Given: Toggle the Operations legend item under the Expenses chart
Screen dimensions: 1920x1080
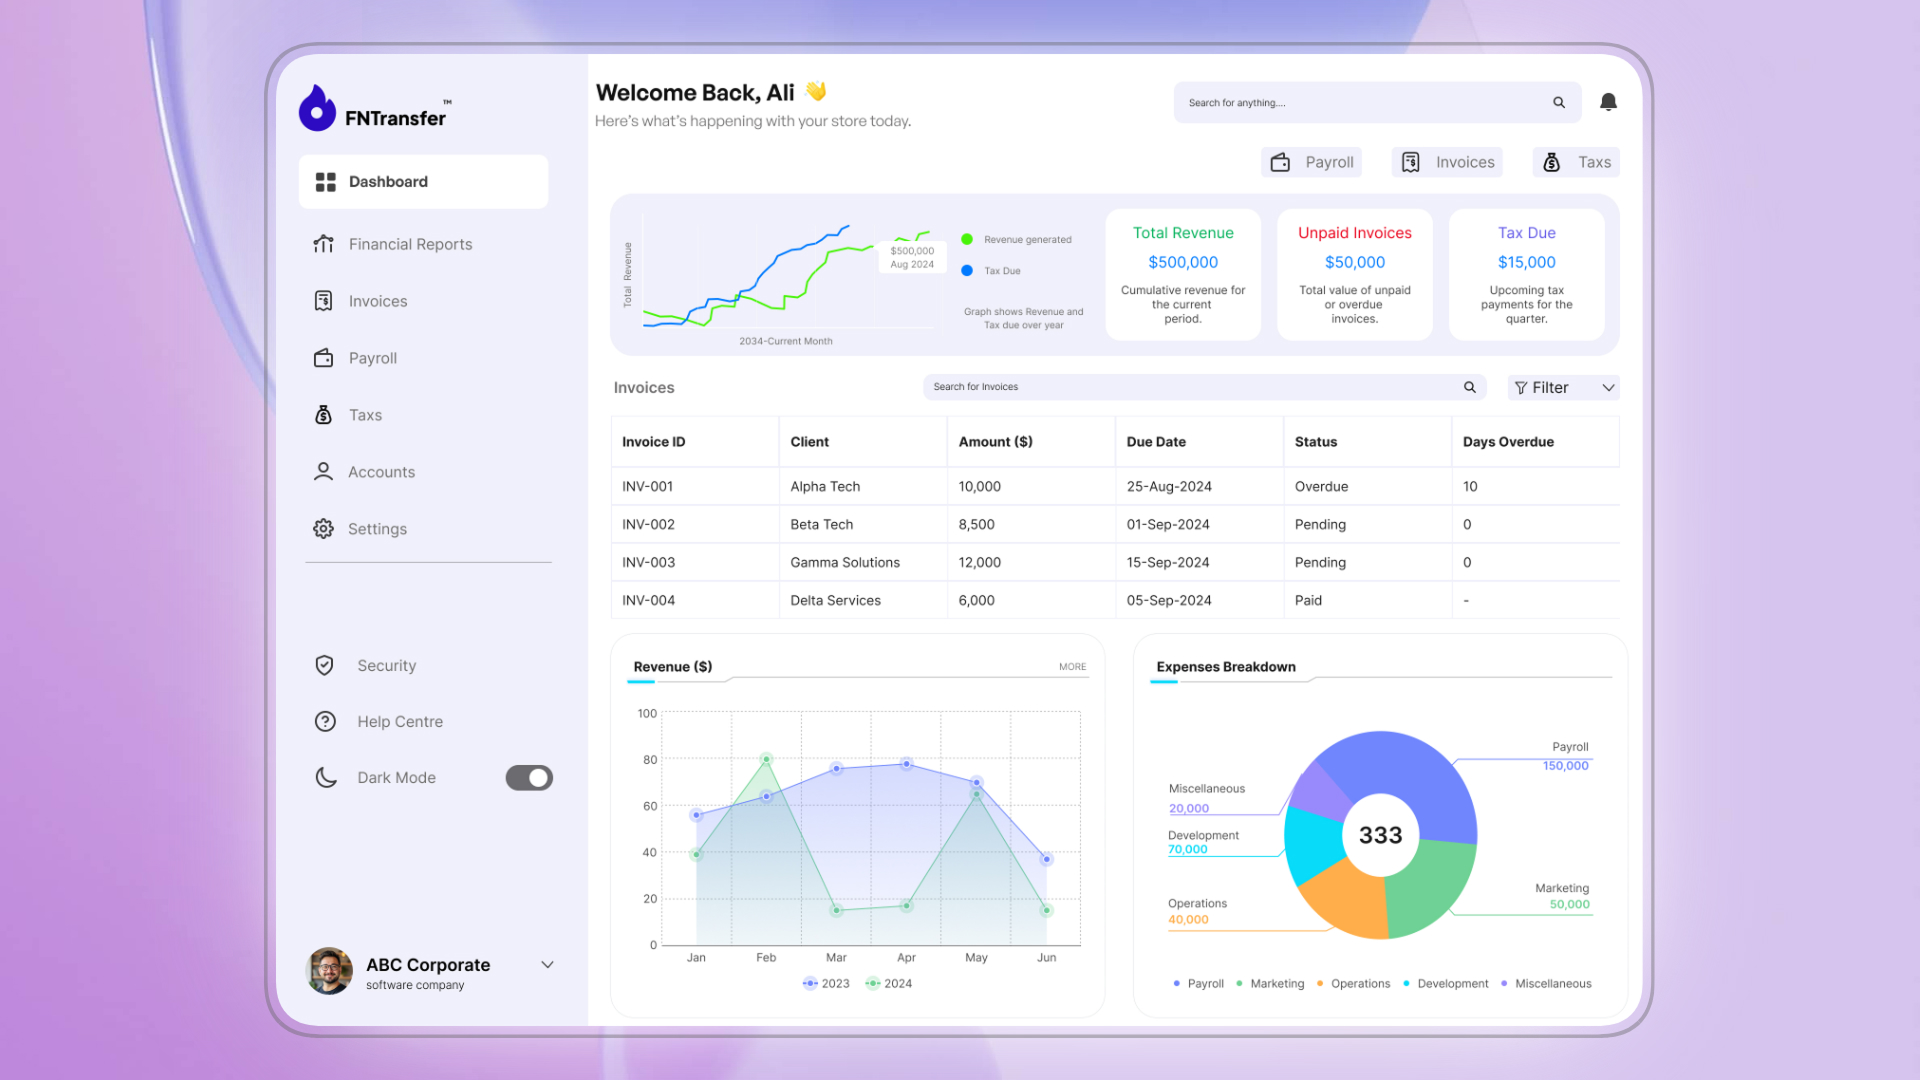Looking at the screenshot, I should click(x=1353, y=984).
